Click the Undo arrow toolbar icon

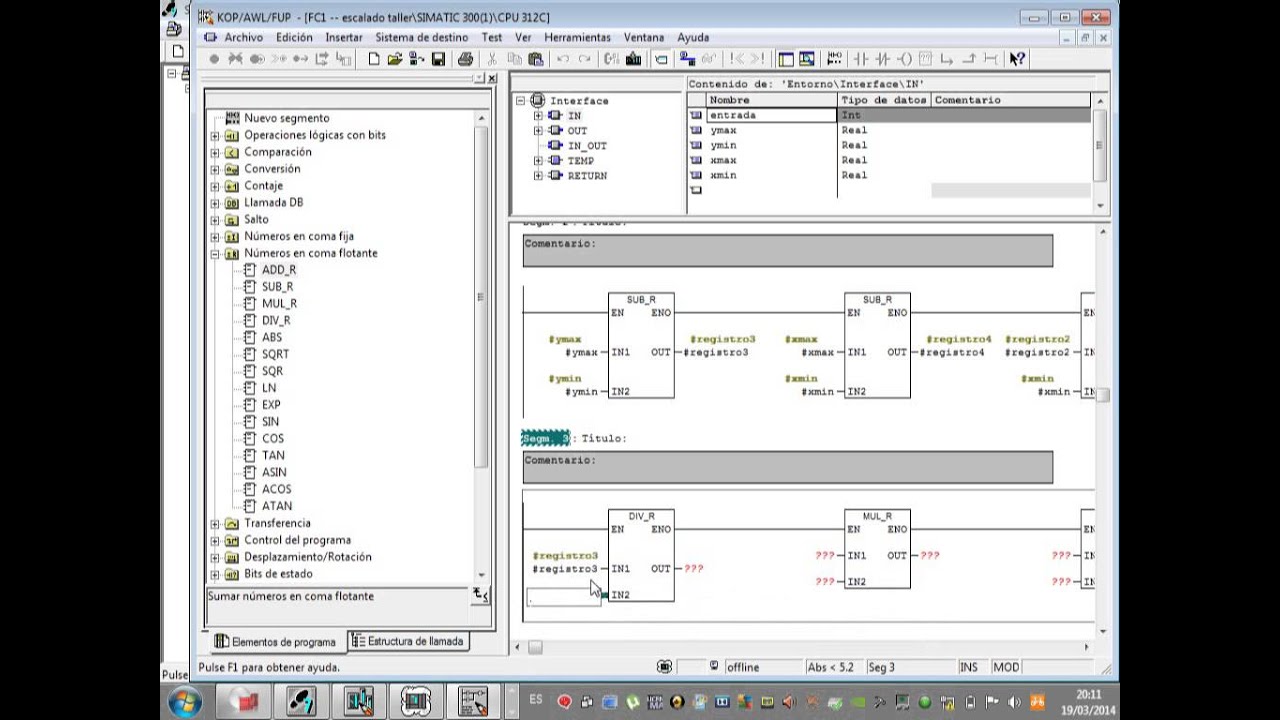point(562,59)
